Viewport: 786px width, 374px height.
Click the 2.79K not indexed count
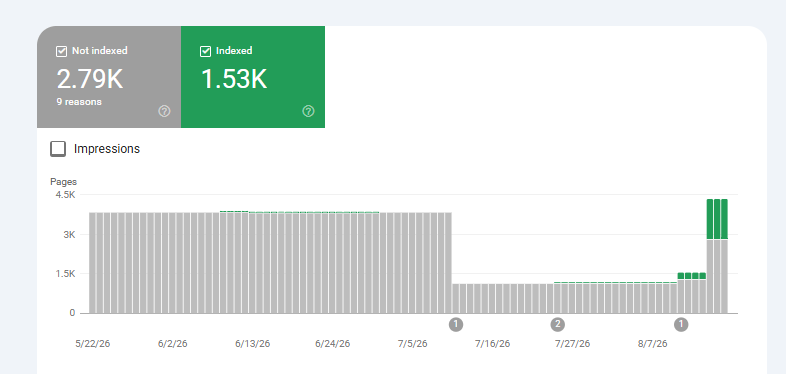pos(90,79)
